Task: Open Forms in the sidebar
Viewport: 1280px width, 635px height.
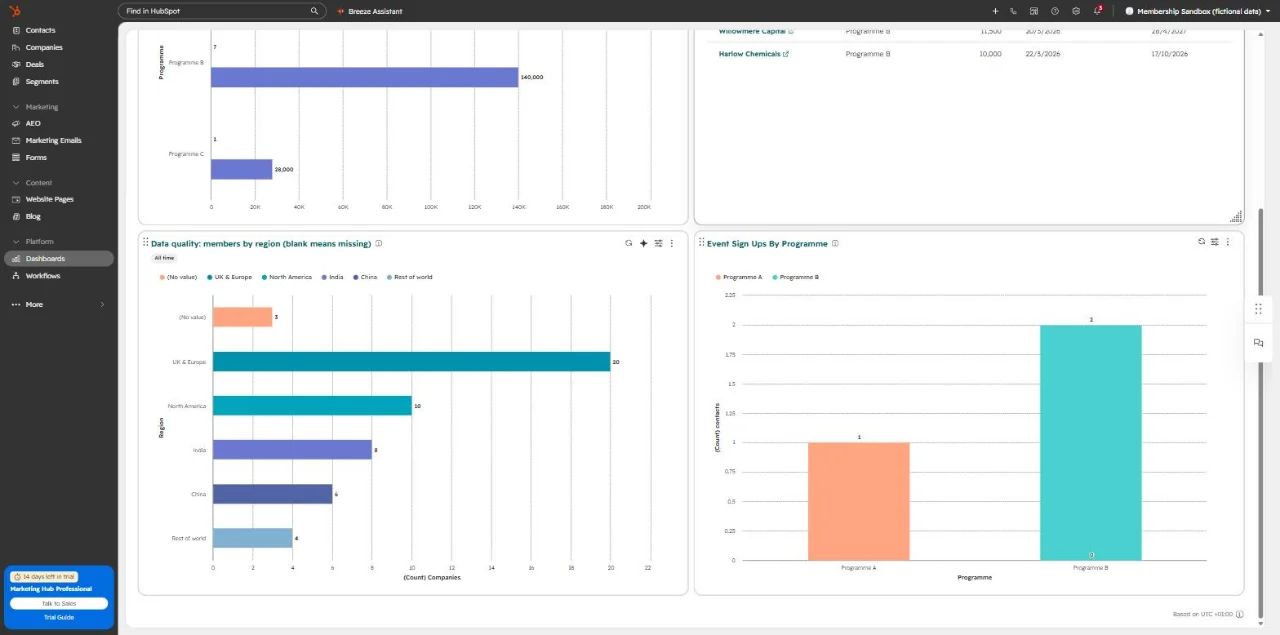Action: 36,157
